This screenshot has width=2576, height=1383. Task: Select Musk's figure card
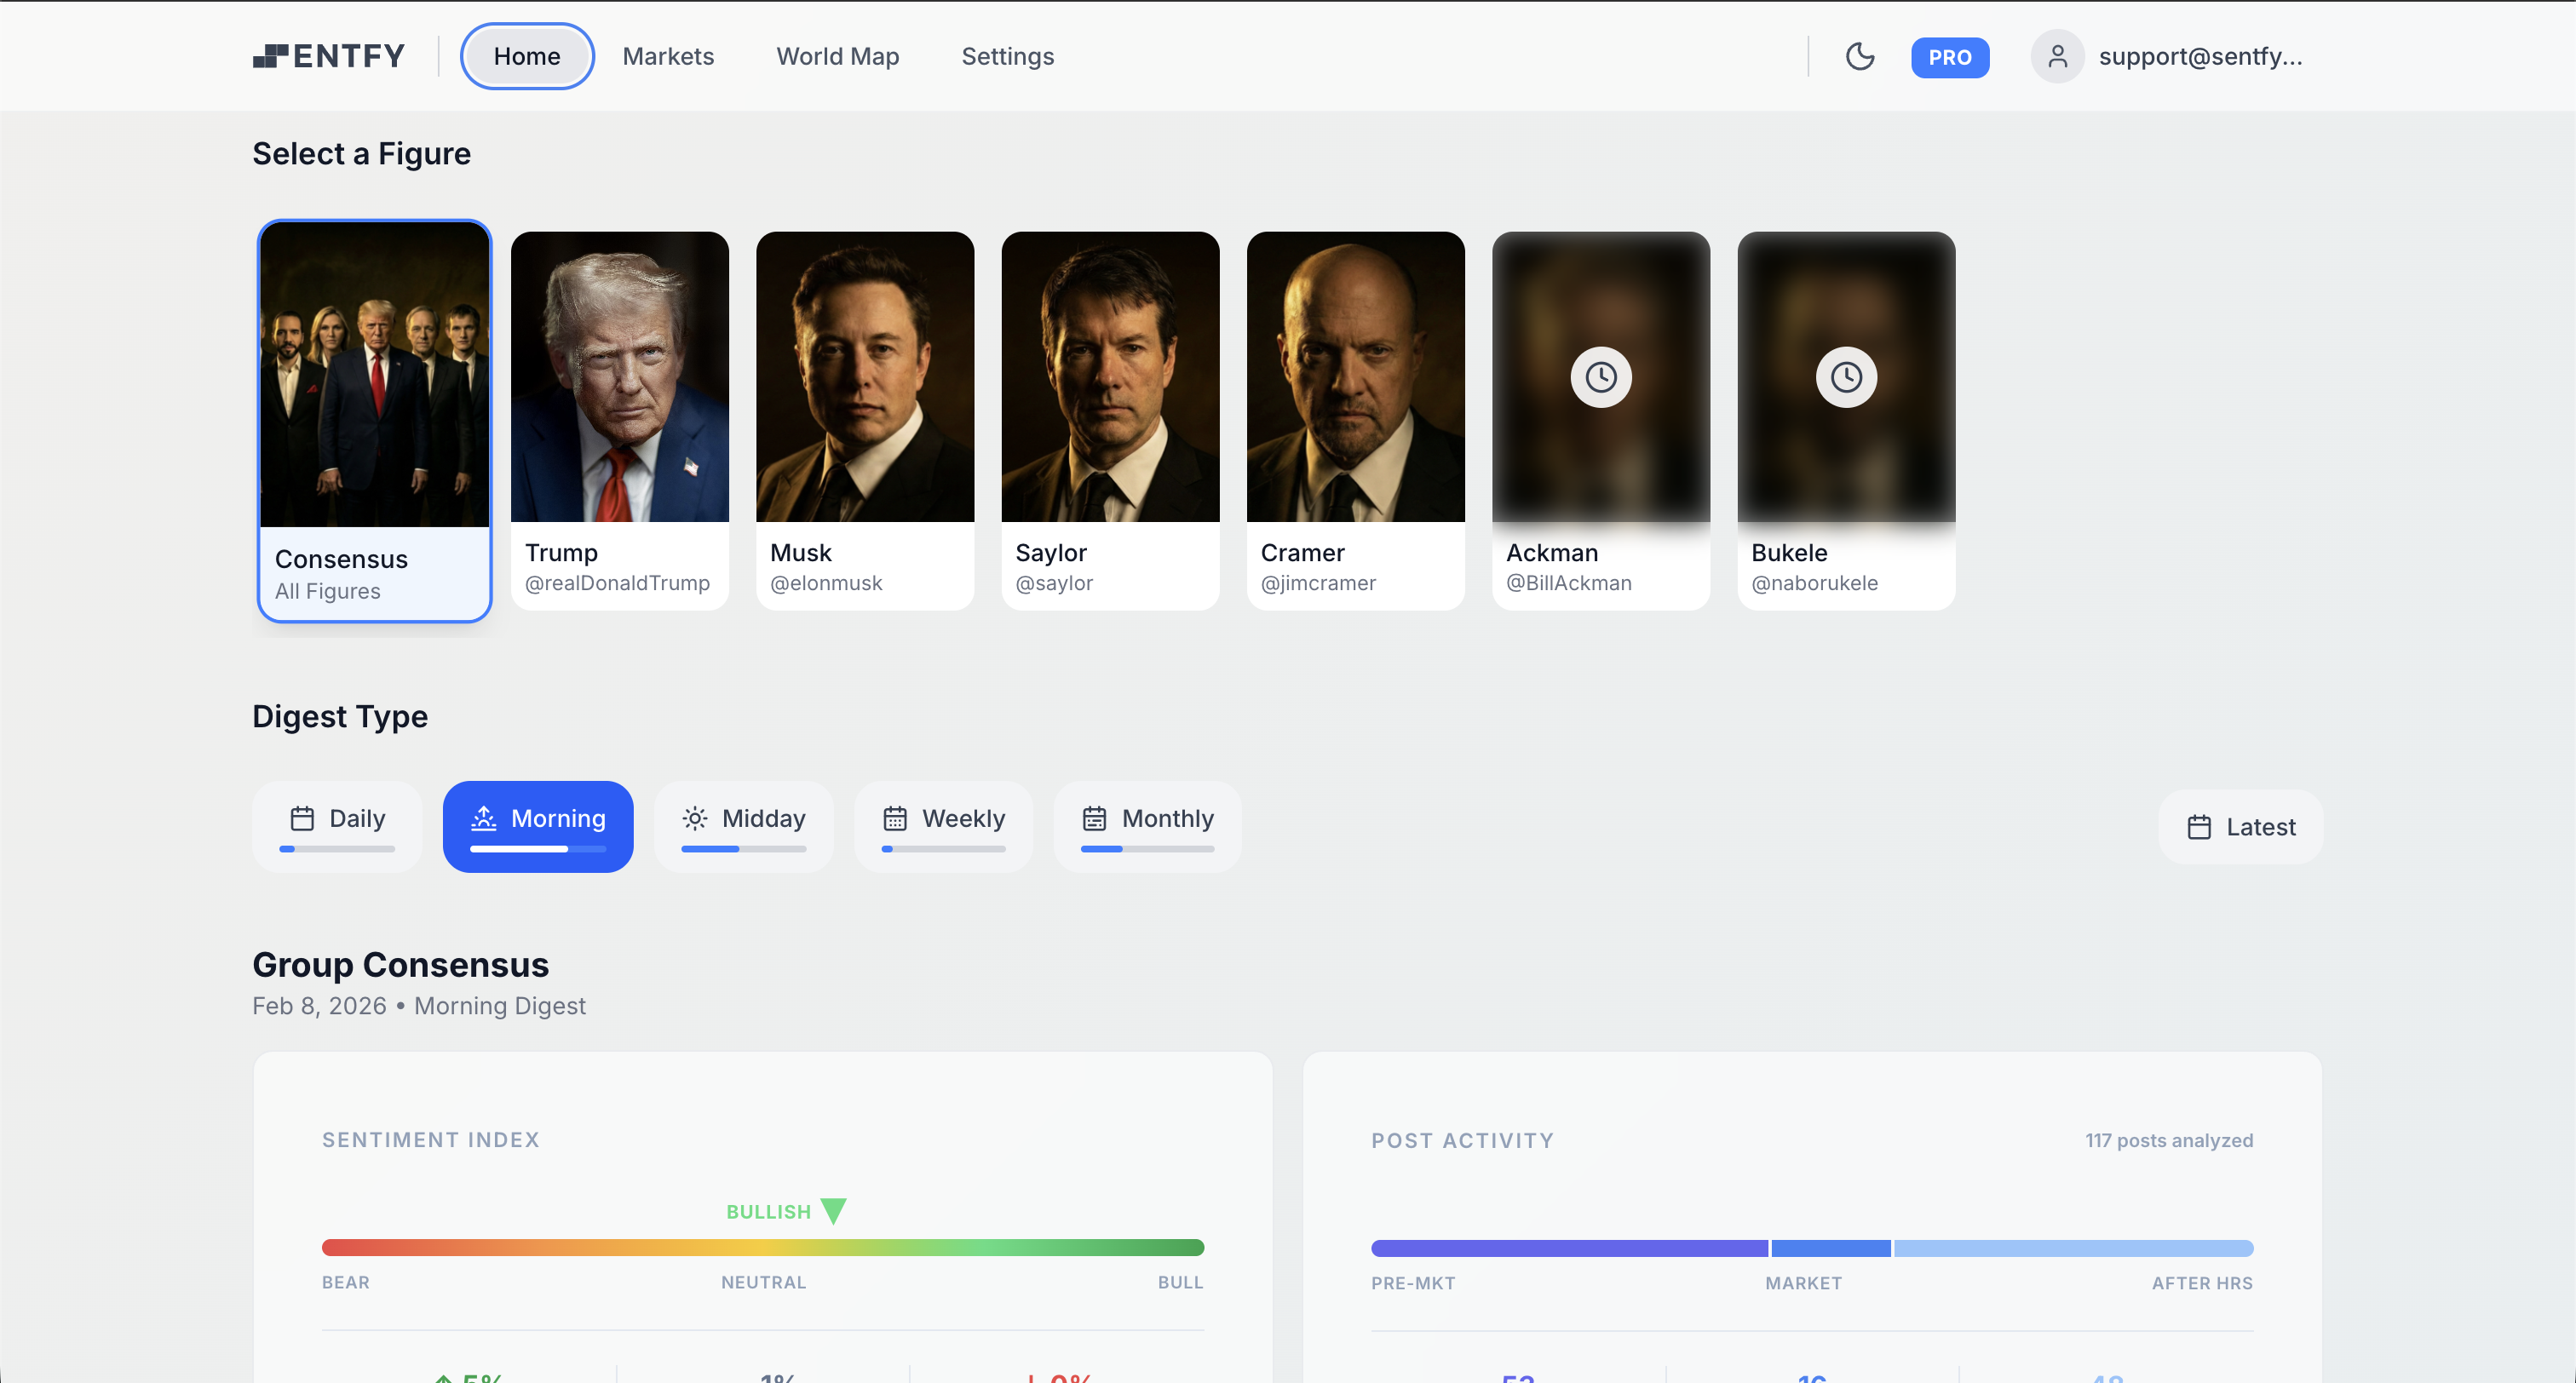click(x=864, y=420)
